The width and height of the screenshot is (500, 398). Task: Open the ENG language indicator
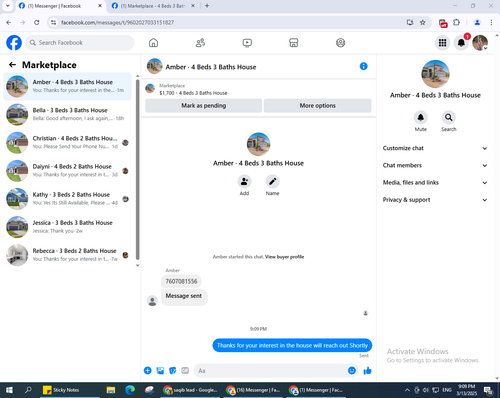tap(447, 390)
